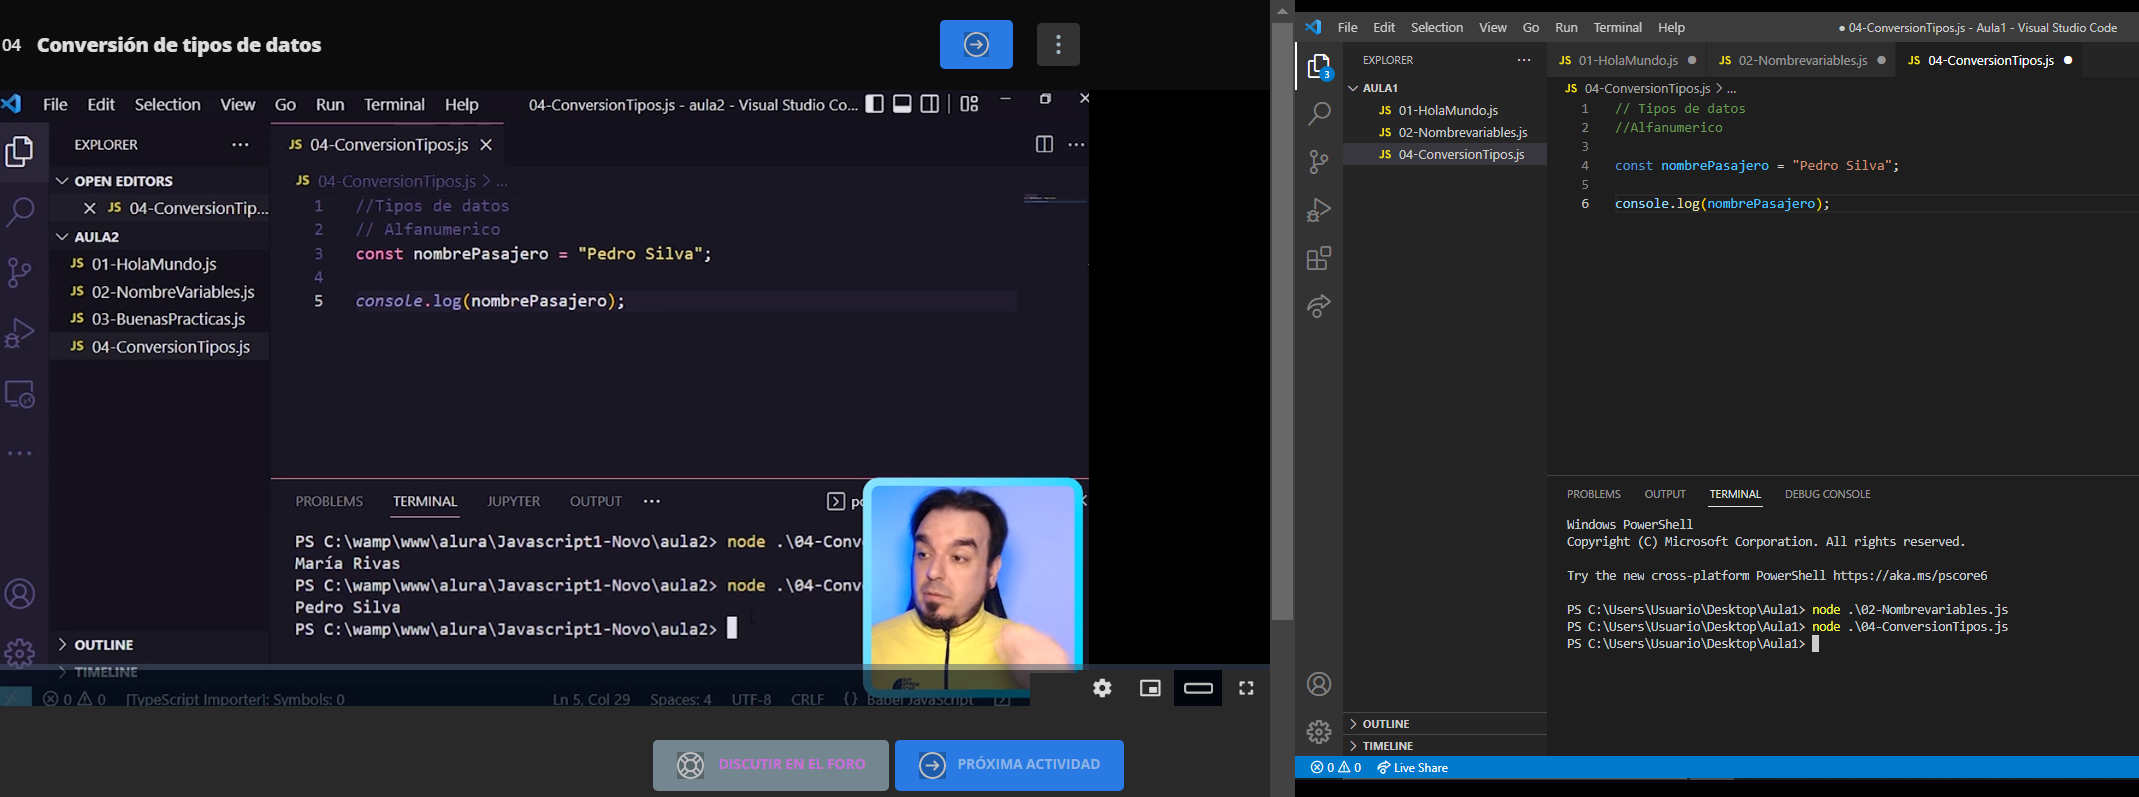Image resolution: width=2139 pixels, height=797 pixels.
Task: Open the Search view in the right VS Code window
Action: pos(1319,114)
